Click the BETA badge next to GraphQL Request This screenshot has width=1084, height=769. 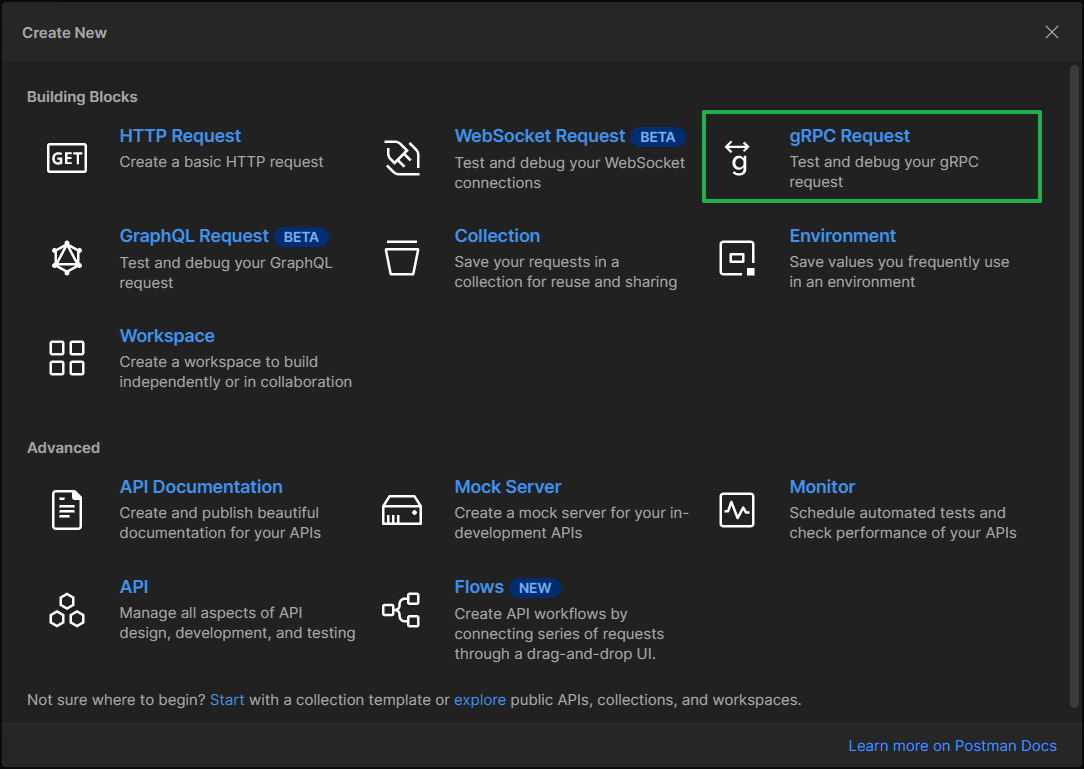301,237
